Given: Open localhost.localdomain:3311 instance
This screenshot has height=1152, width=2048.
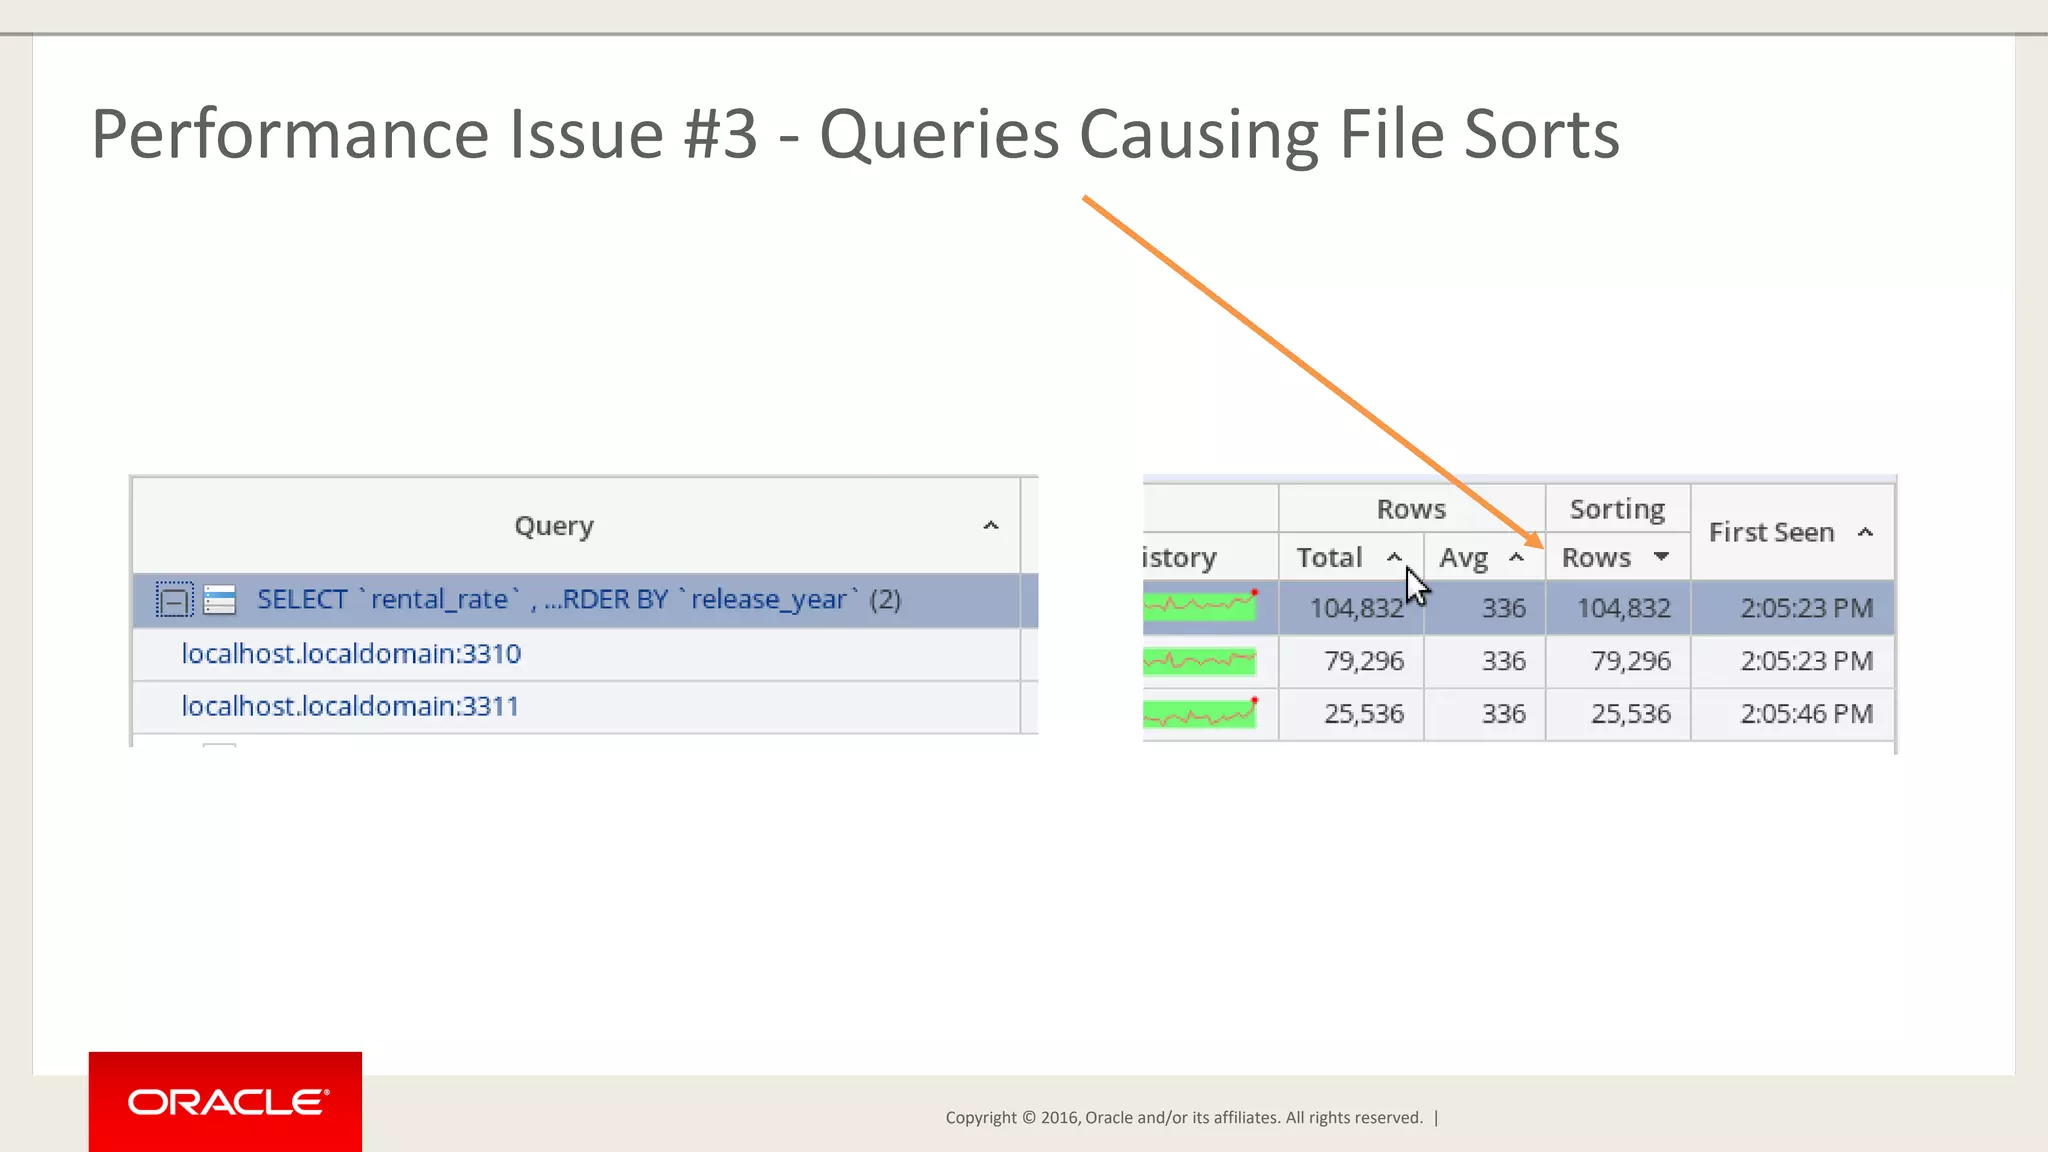Looking at the screenshot, I should 350,707.
